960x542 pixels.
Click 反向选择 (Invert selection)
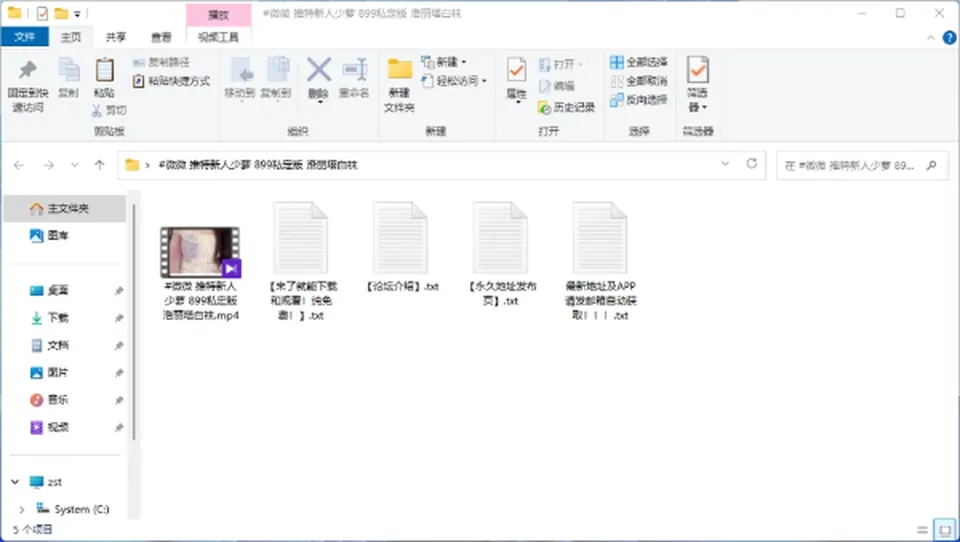639,100
